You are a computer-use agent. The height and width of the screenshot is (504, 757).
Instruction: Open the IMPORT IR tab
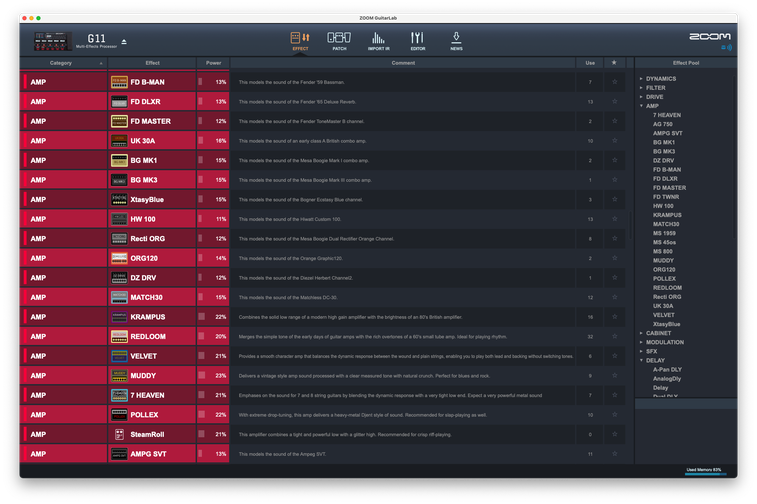pos(378,41)
